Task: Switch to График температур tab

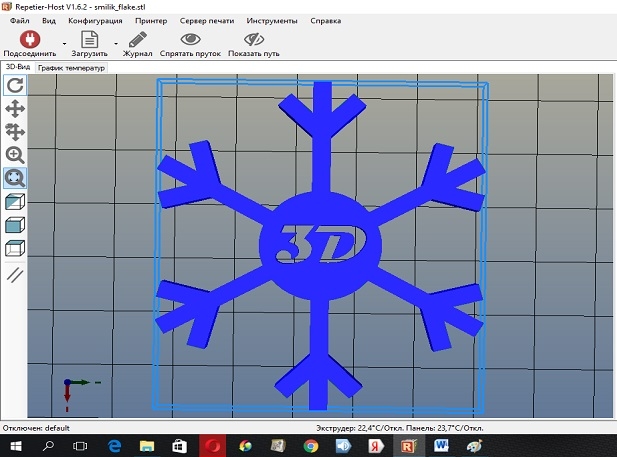Action: point(71,68)
